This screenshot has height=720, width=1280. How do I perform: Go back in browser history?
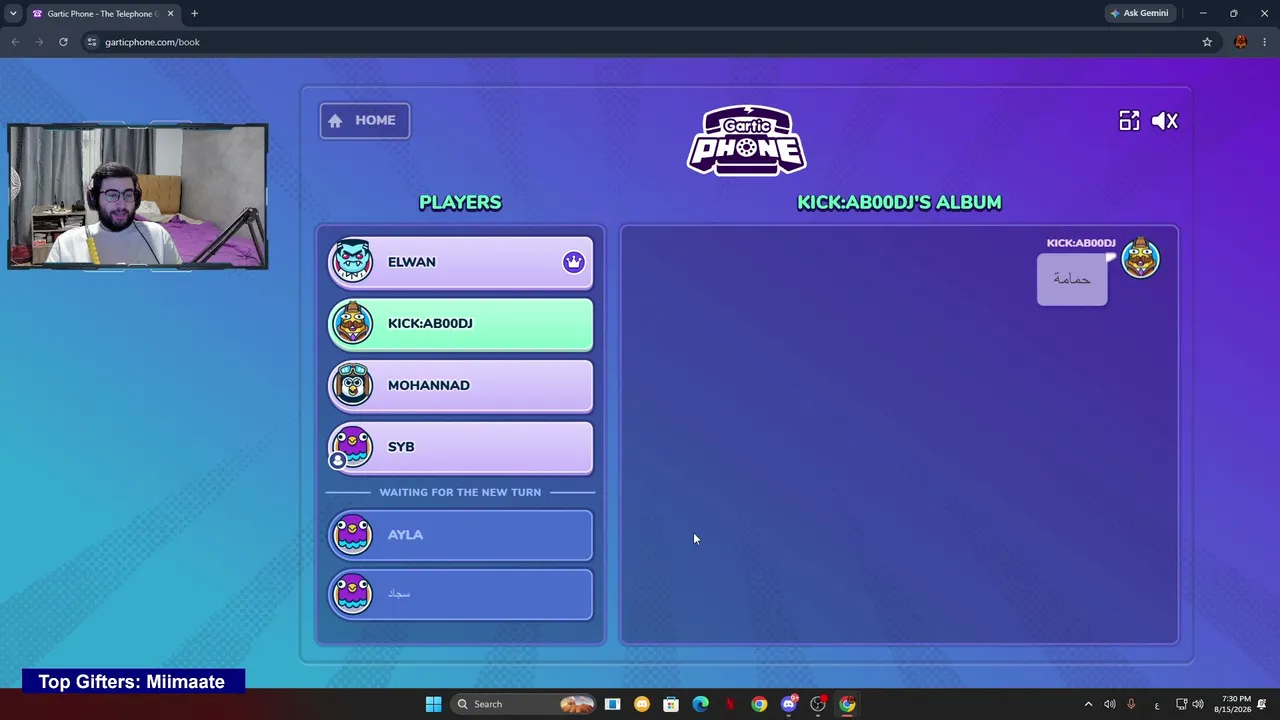coord(15,42)
